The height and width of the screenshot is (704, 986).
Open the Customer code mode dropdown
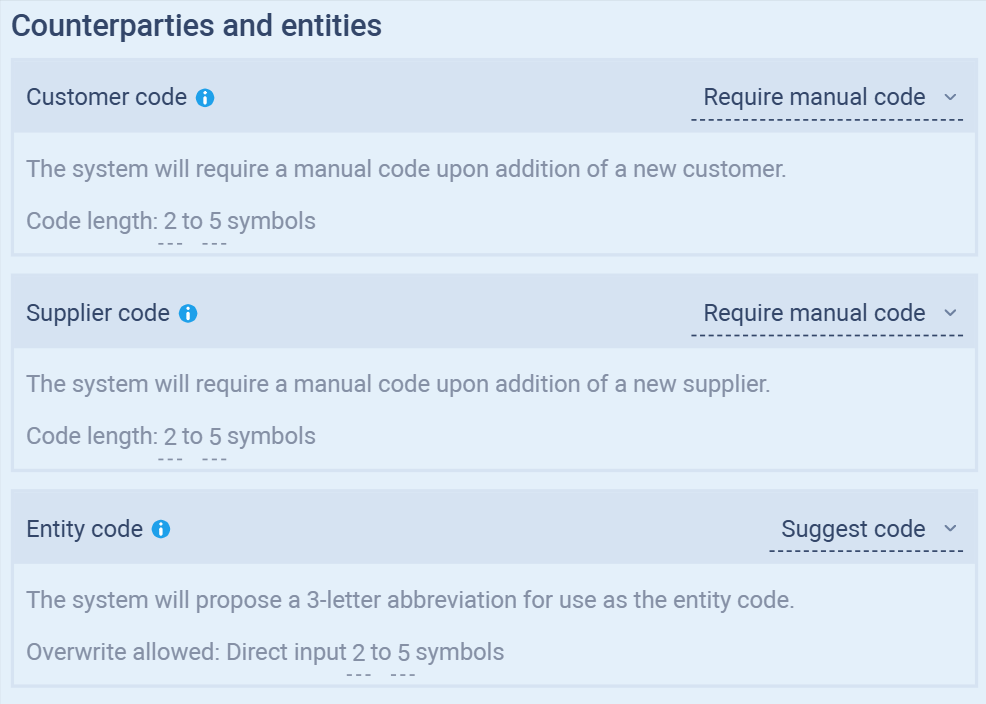(x=828, y=98)
